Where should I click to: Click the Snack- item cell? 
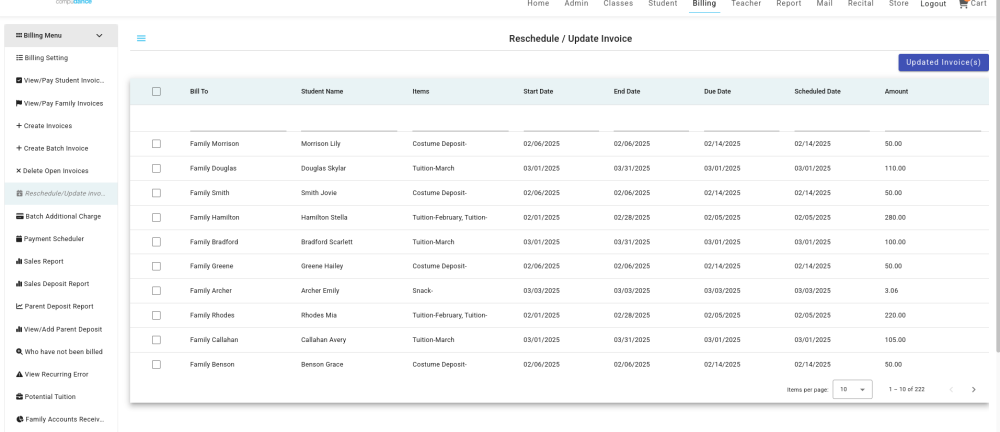pyautogui.click(x=423, y=290)
